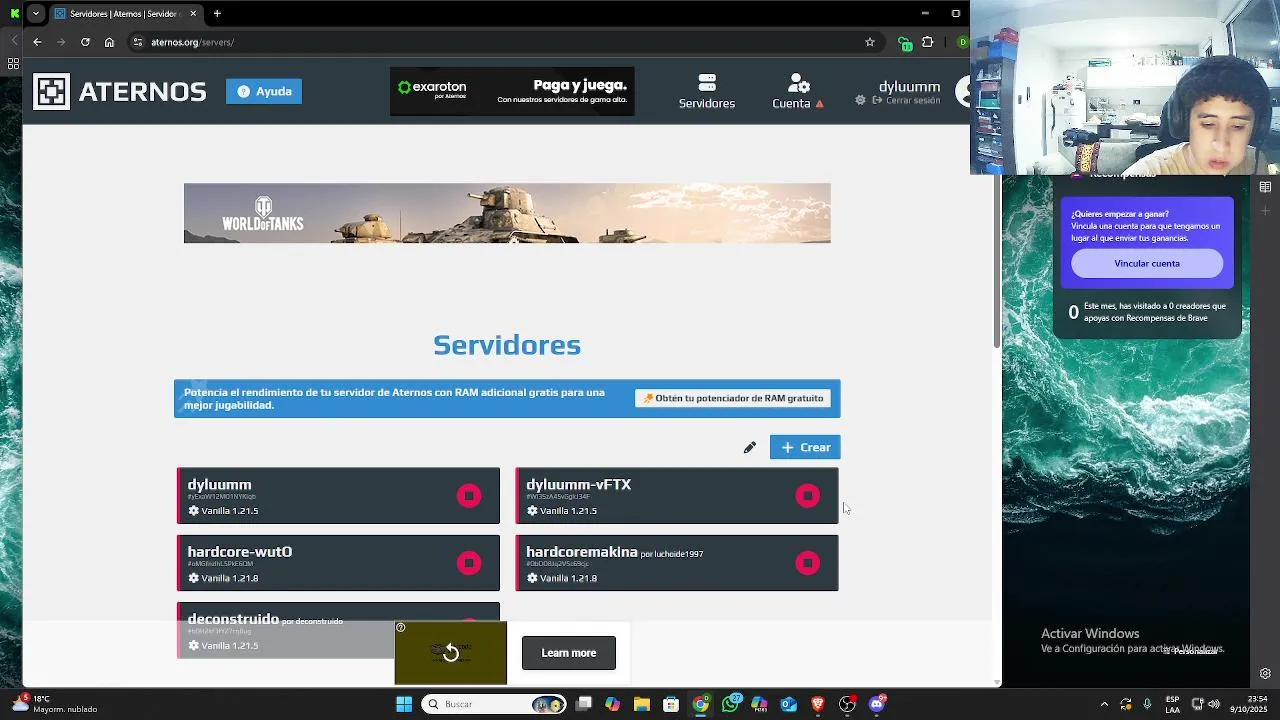Open Discord from the taskbar
Viewport: 1280px width, 720px height.
[877, 704]
